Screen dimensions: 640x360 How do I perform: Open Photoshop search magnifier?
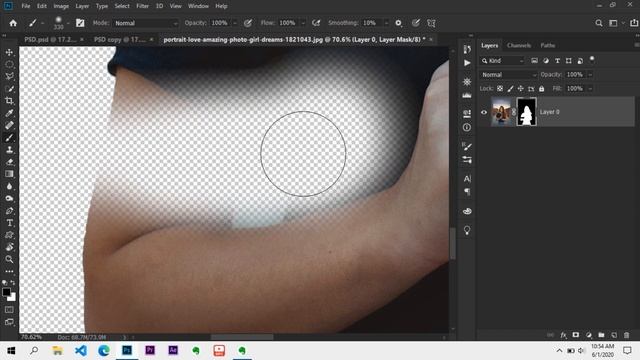tap(599, 23)
